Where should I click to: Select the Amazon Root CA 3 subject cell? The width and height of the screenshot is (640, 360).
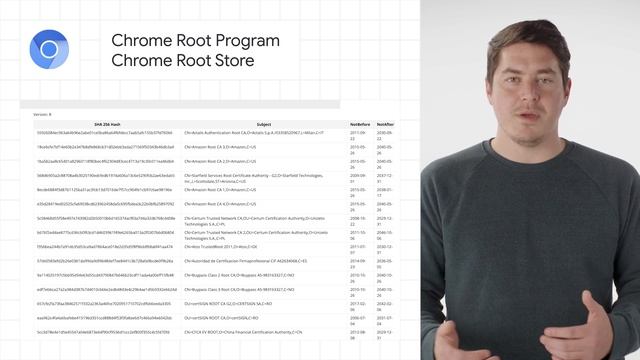click(220, 147)
